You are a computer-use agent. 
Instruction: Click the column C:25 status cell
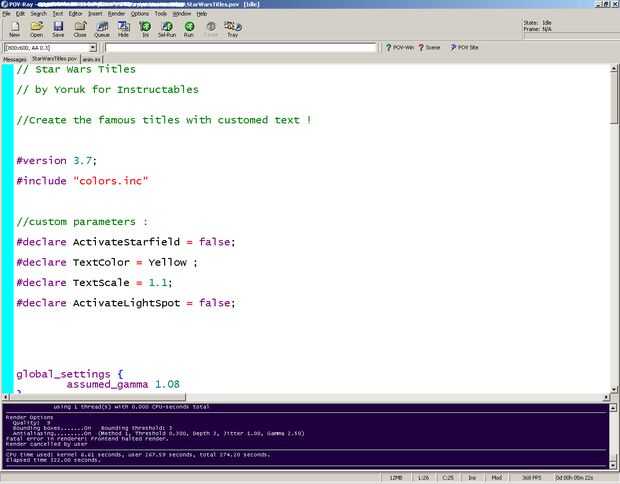448,478
